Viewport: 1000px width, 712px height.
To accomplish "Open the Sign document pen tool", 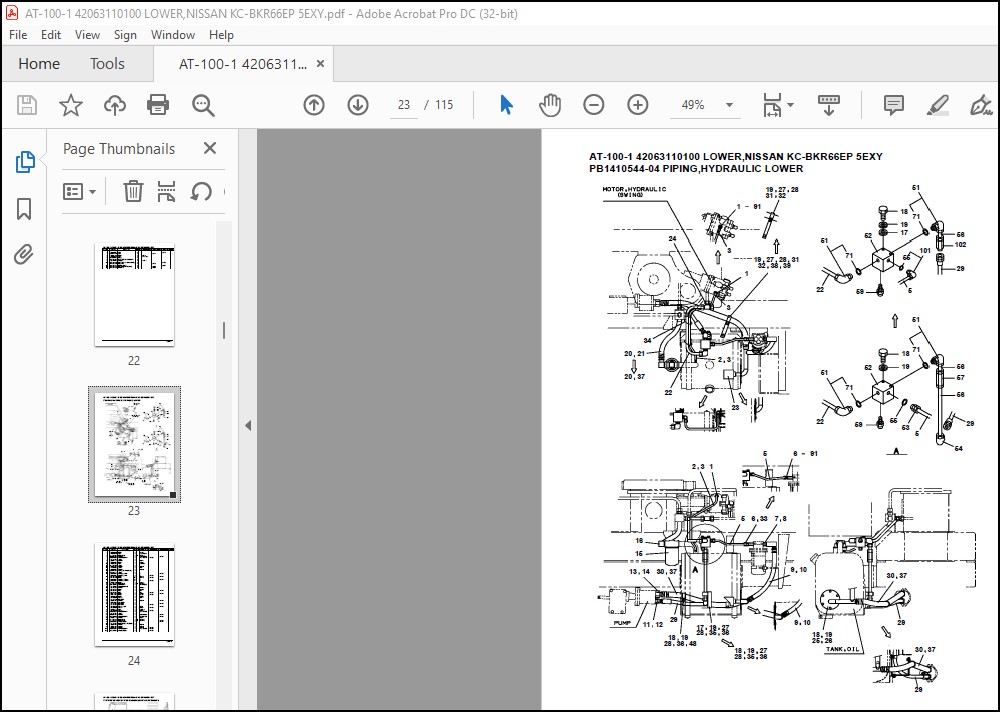I will pos(981,105).
